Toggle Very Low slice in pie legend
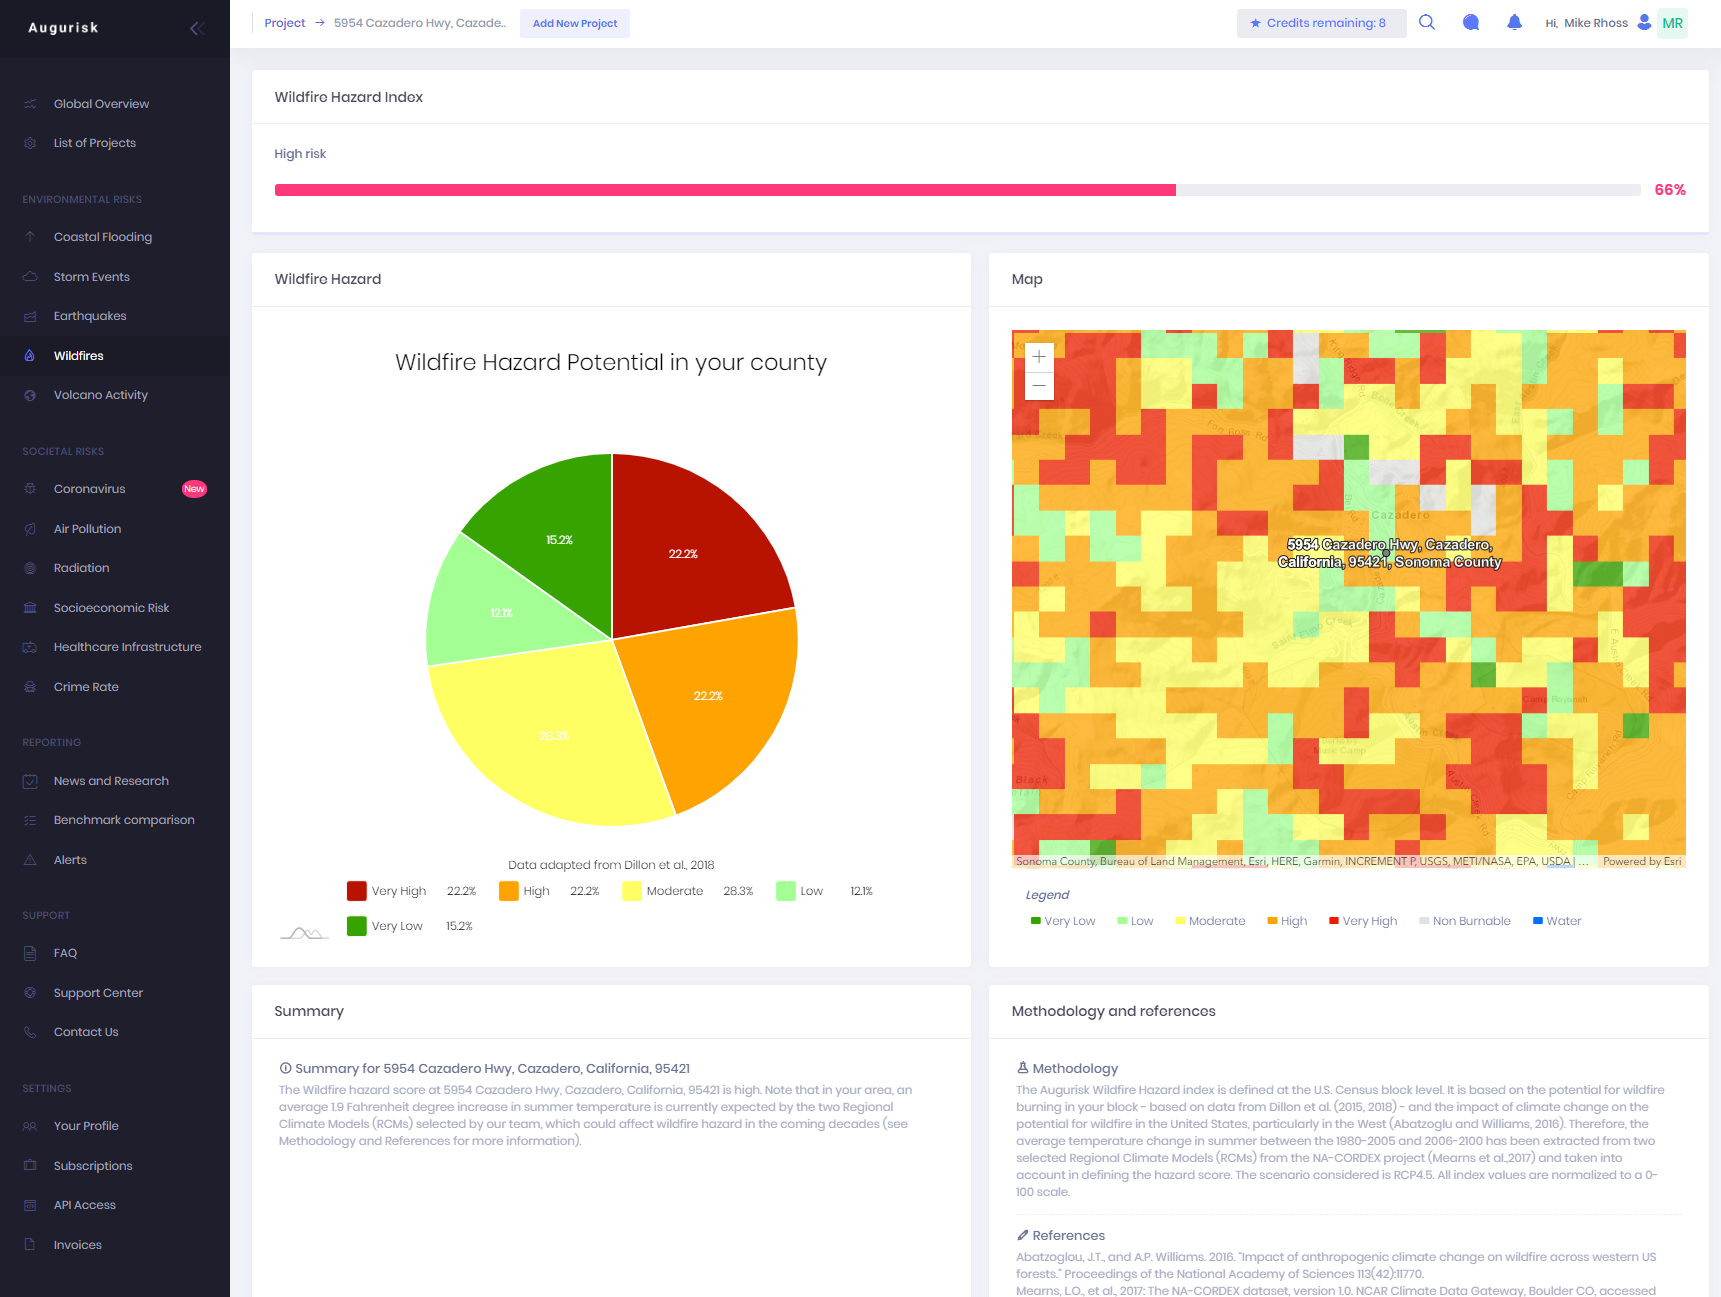 click(x=409, y=926)
